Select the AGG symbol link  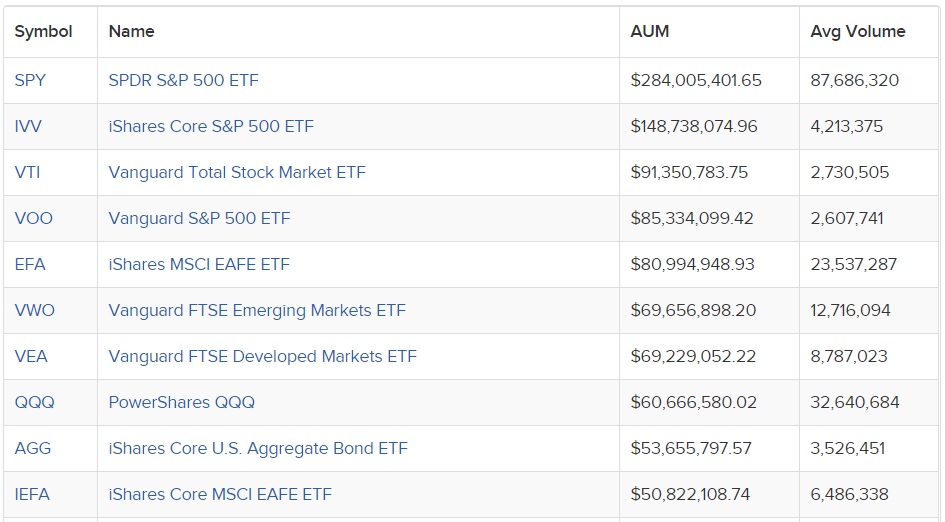[x=33, y=448]
